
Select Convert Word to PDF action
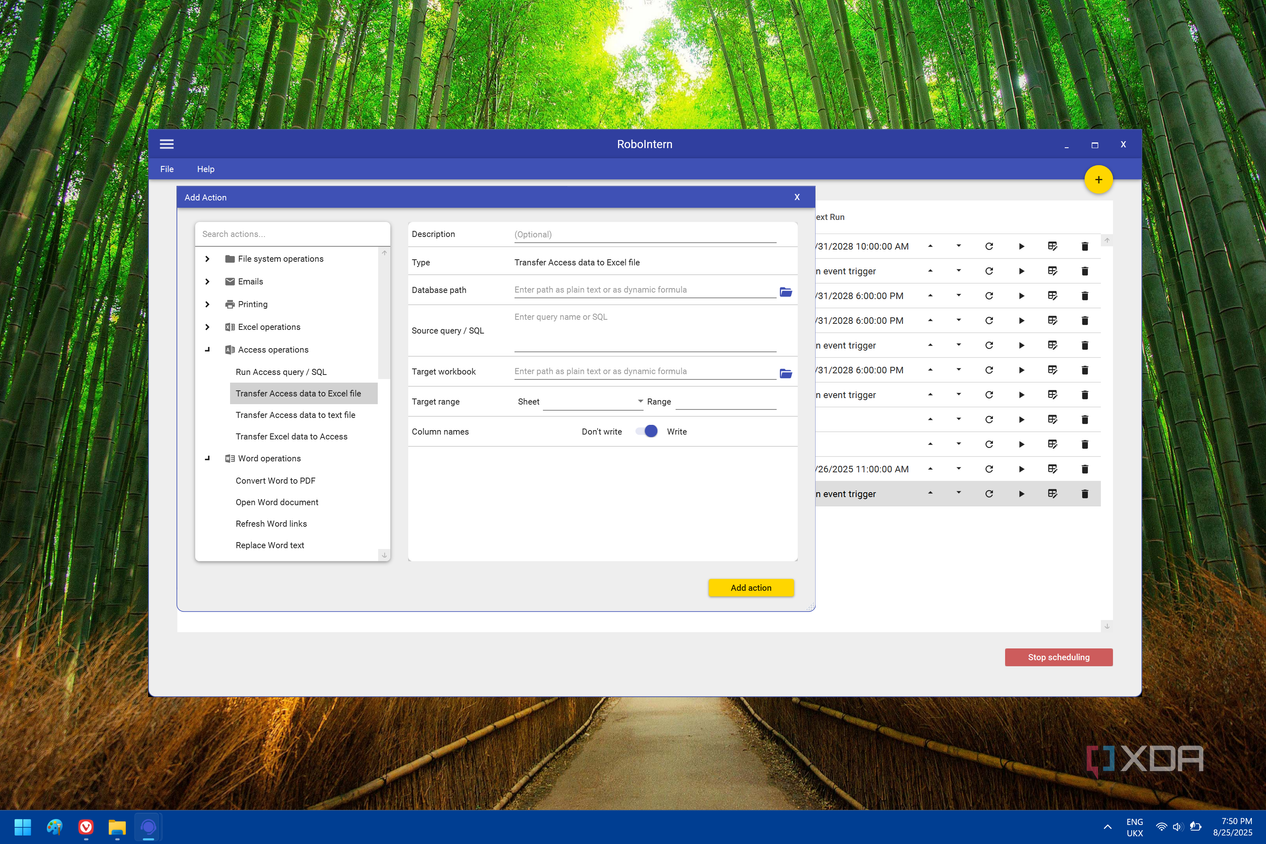point(276,481)
